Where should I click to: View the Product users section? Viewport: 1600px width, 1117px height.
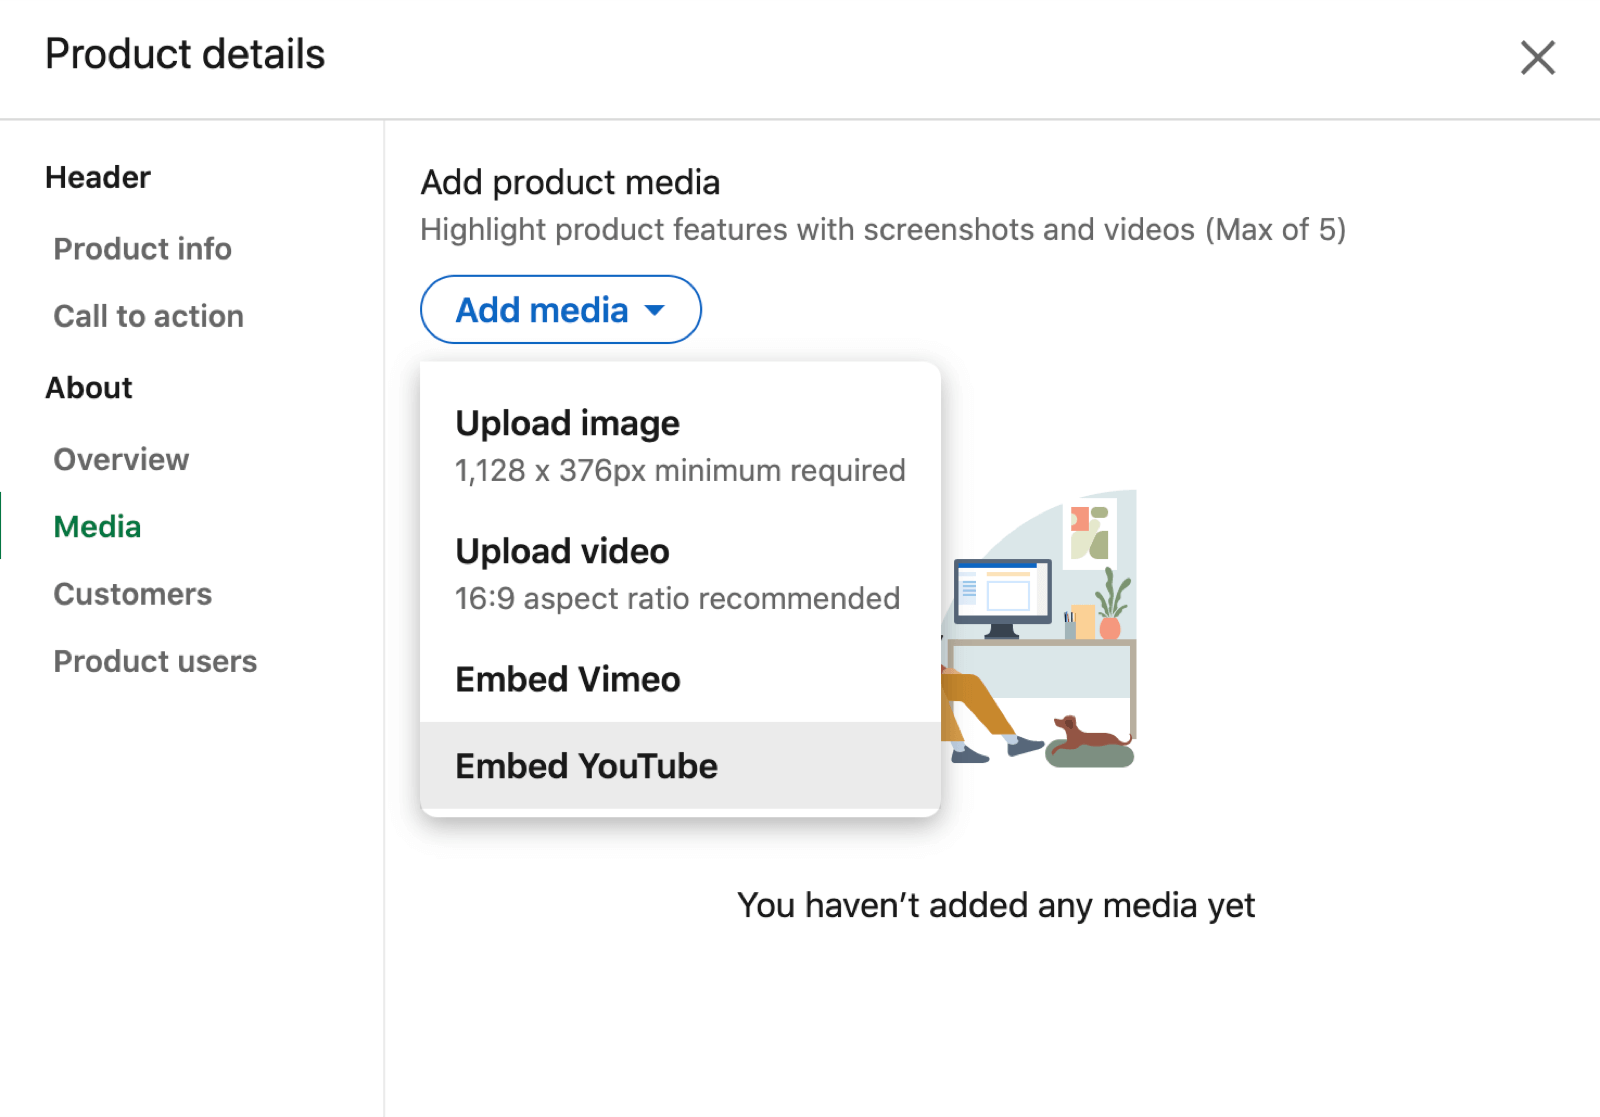(155, 661)
